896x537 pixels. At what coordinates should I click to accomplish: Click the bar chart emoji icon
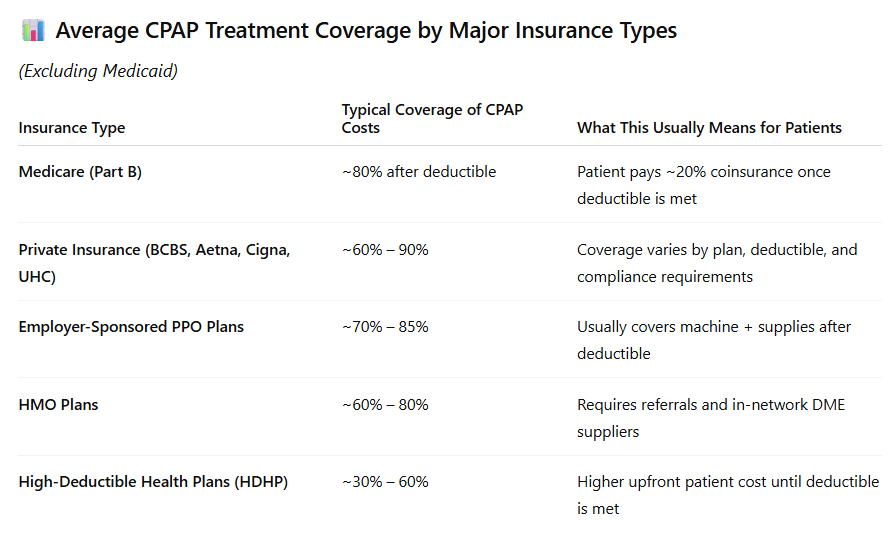[x=32, y=31]
